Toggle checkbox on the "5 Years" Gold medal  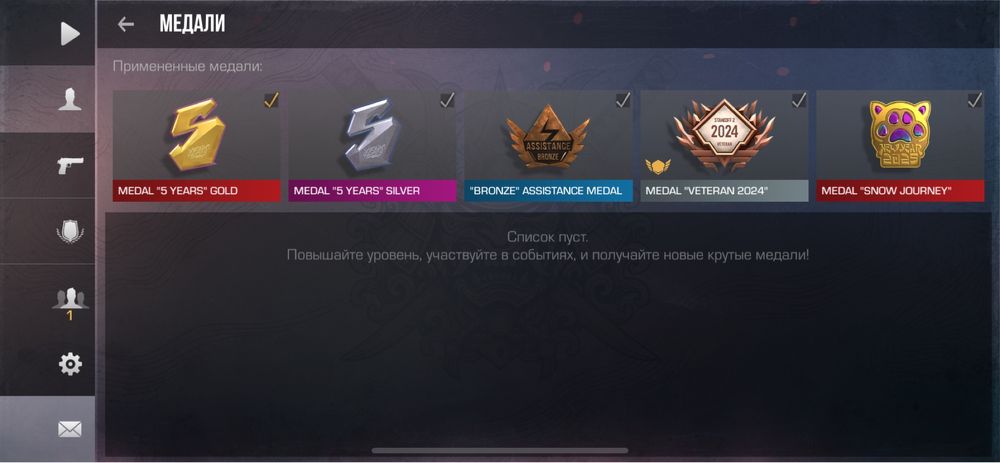pyautogui.click(x=271, y=101)
